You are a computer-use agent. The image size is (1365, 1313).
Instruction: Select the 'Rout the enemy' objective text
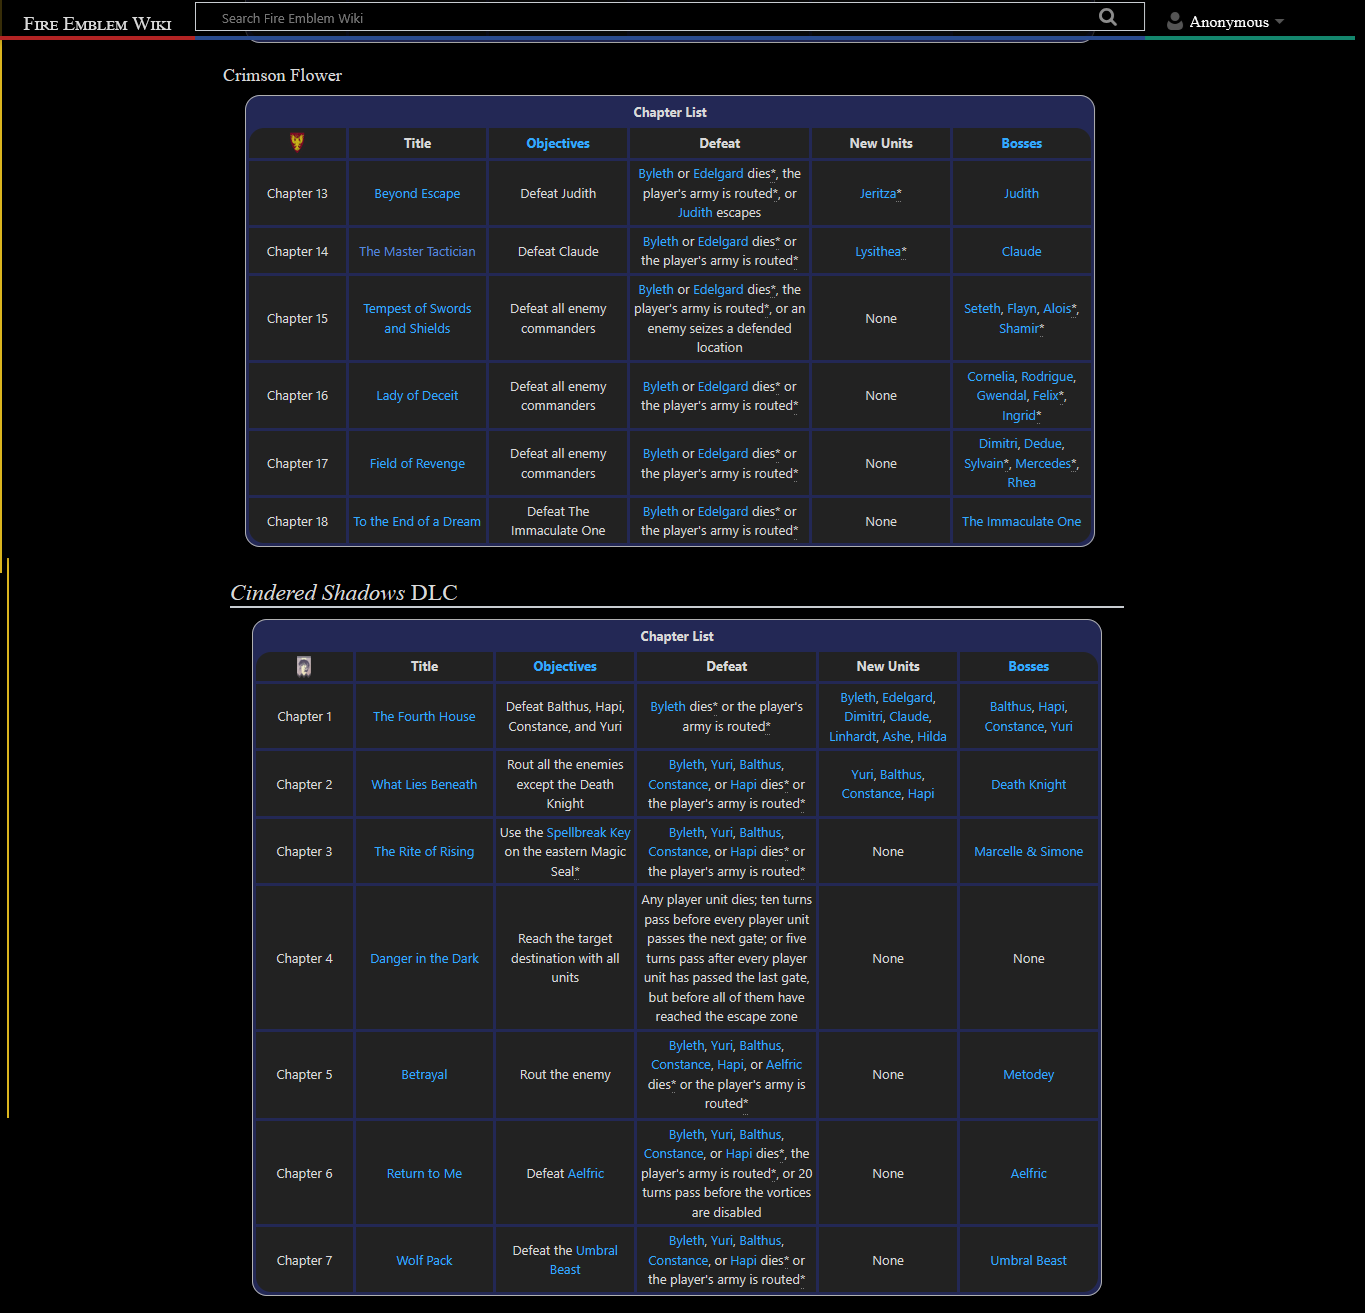[565, 1075]
